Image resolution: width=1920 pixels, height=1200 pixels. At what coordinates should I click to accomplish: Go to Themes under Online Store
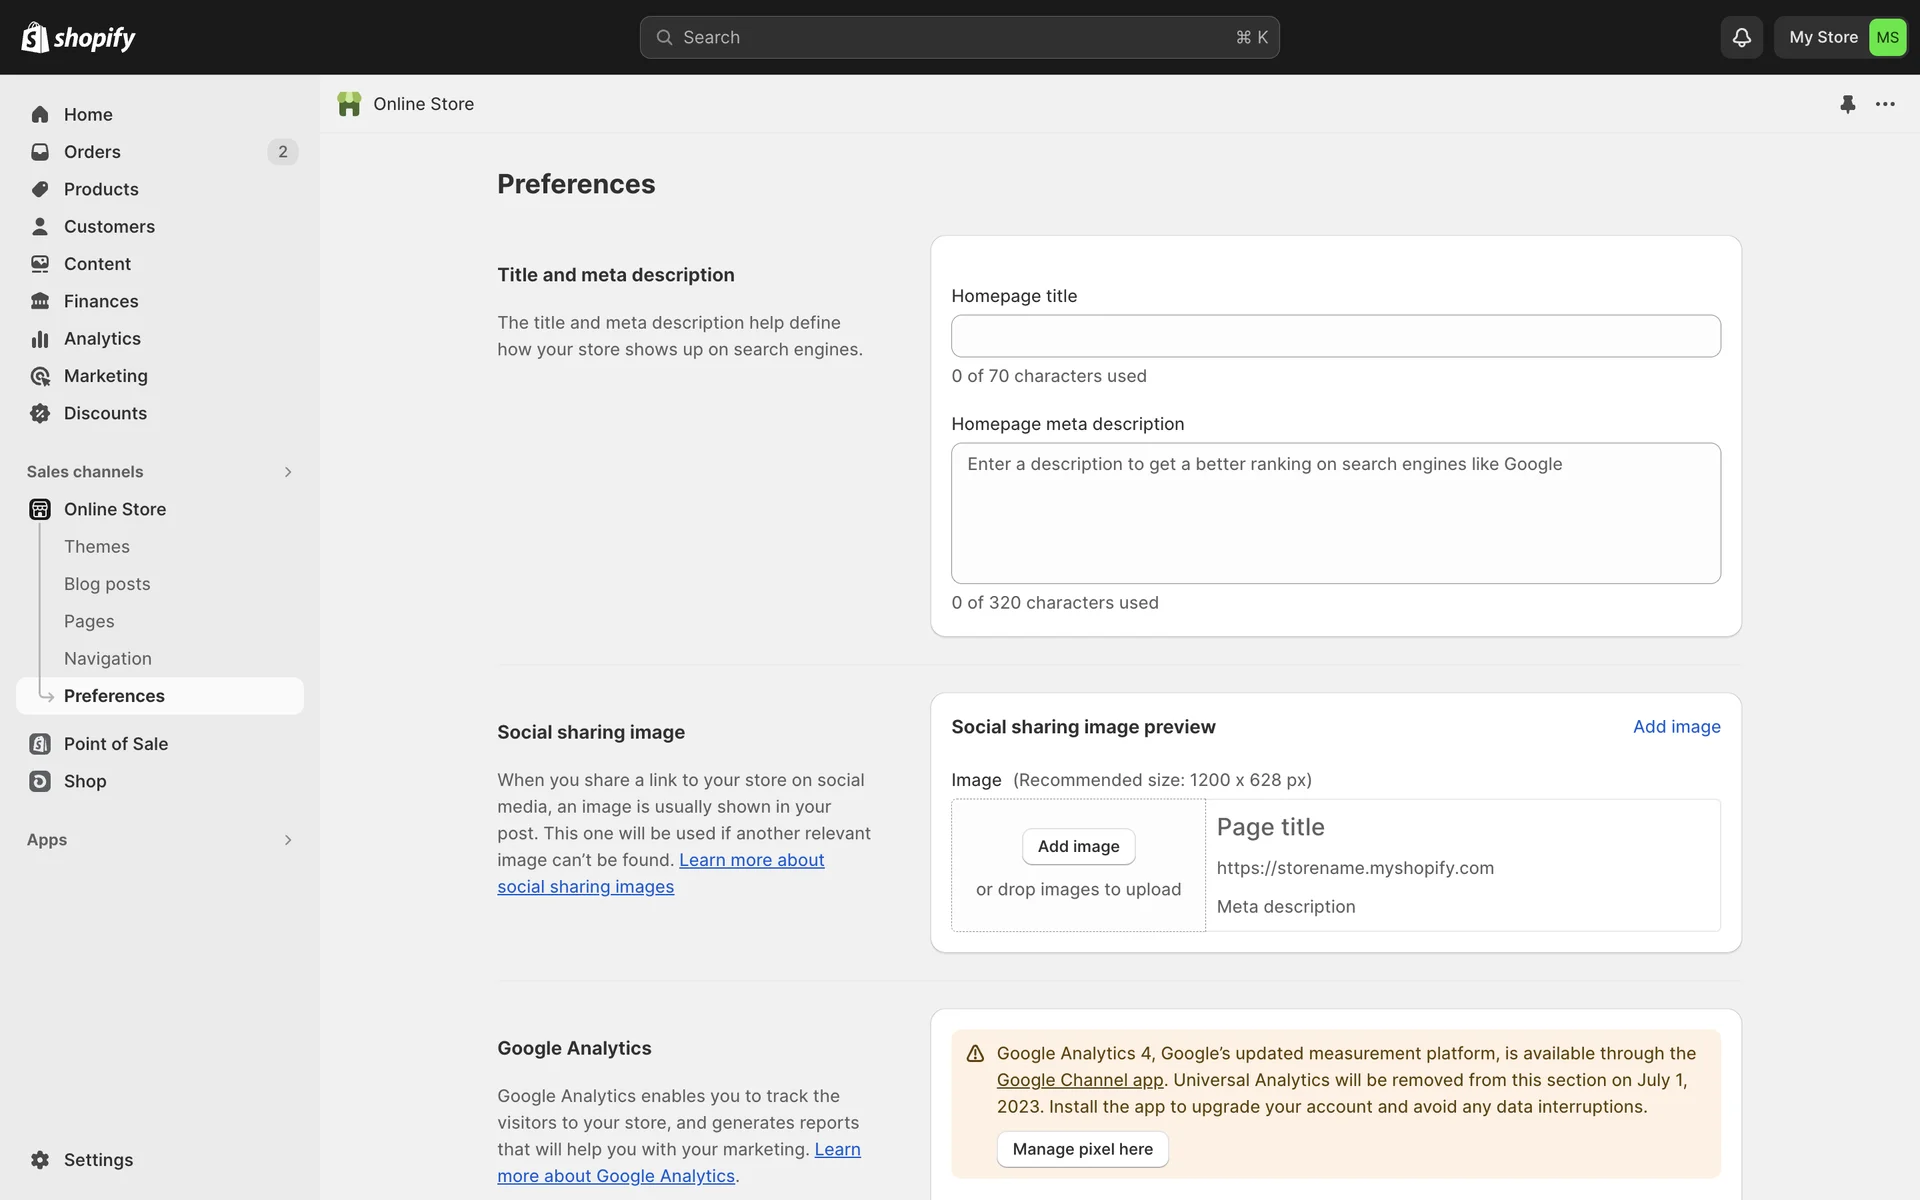tap(97, 547)
